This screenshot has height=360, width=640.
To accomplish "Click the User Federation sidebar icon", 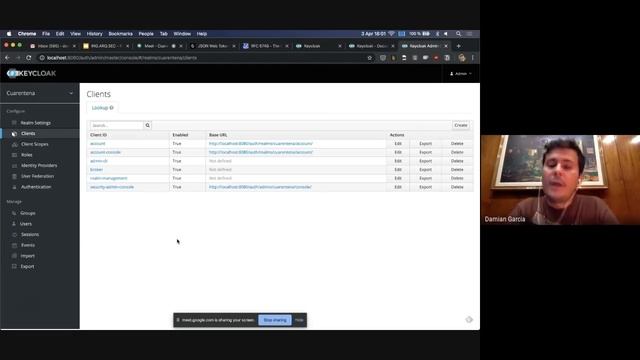I will [14, 176].
